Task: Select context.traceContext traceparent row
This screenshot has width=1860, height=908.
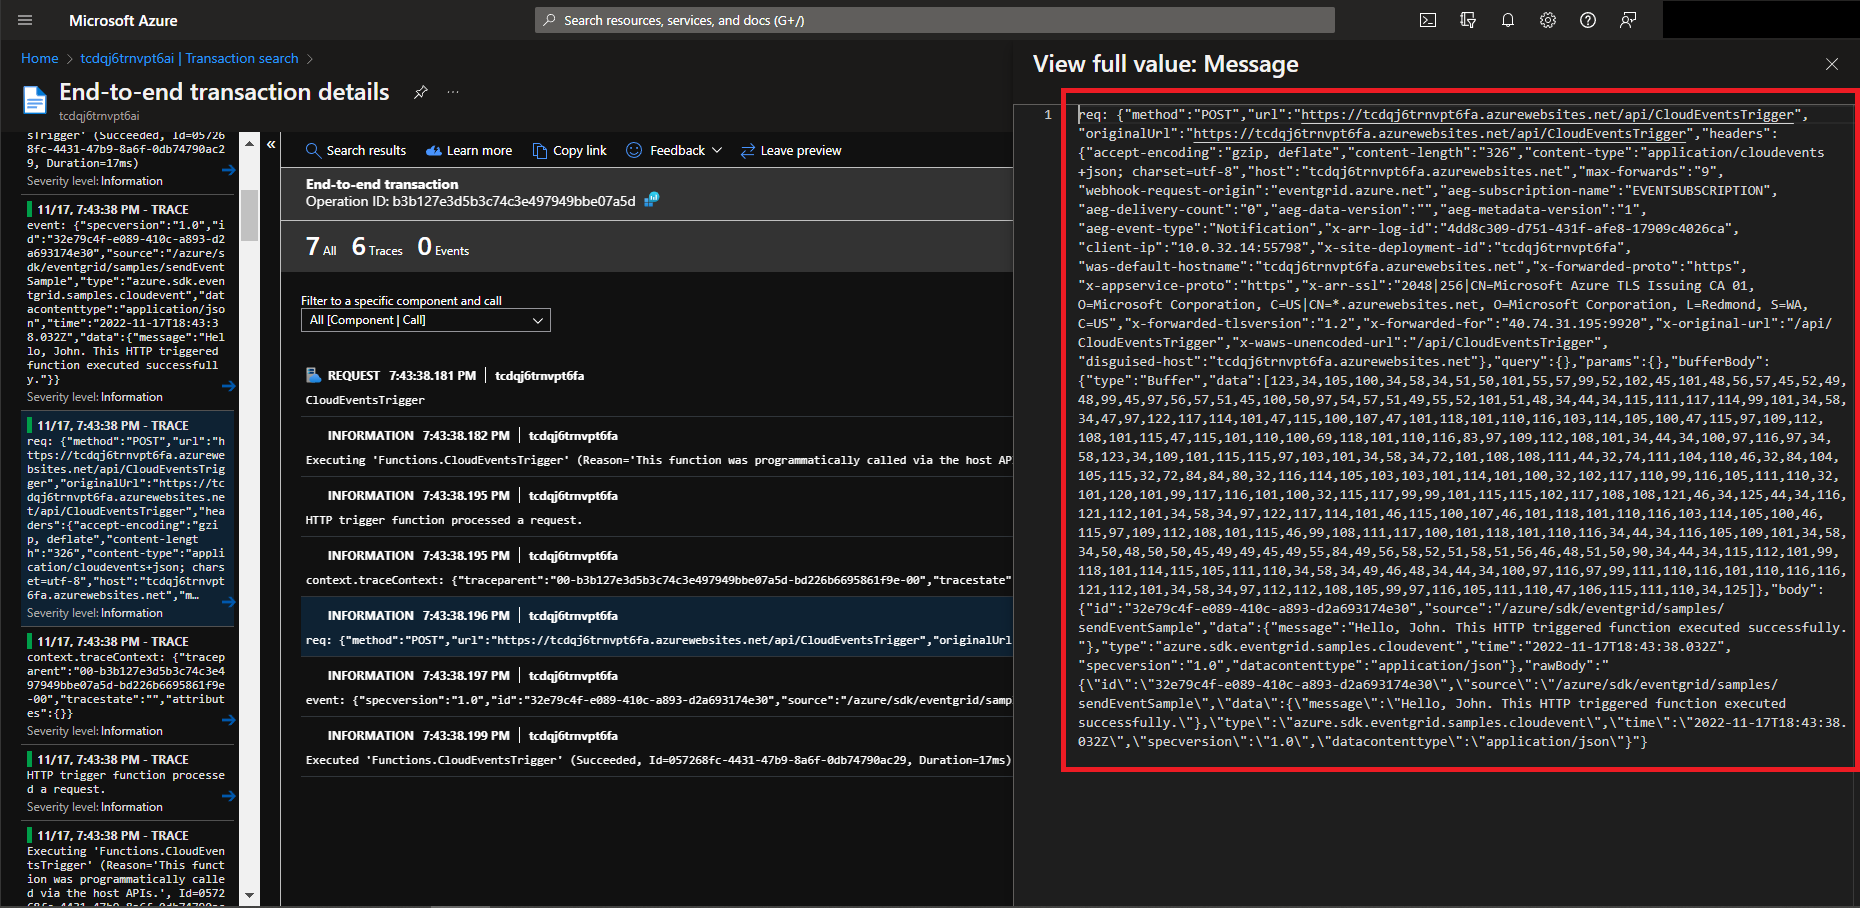Action: click(x=659, y=567)
